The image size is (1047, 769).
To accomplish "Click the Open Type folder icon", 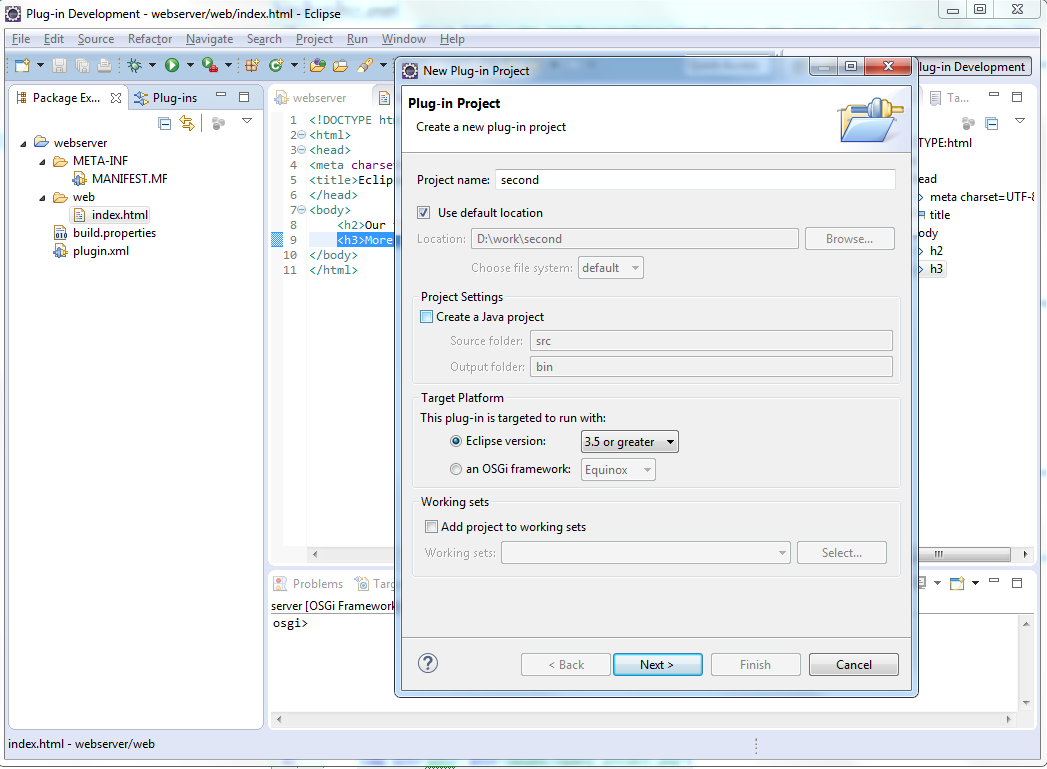I will click(x=318, y=65).
